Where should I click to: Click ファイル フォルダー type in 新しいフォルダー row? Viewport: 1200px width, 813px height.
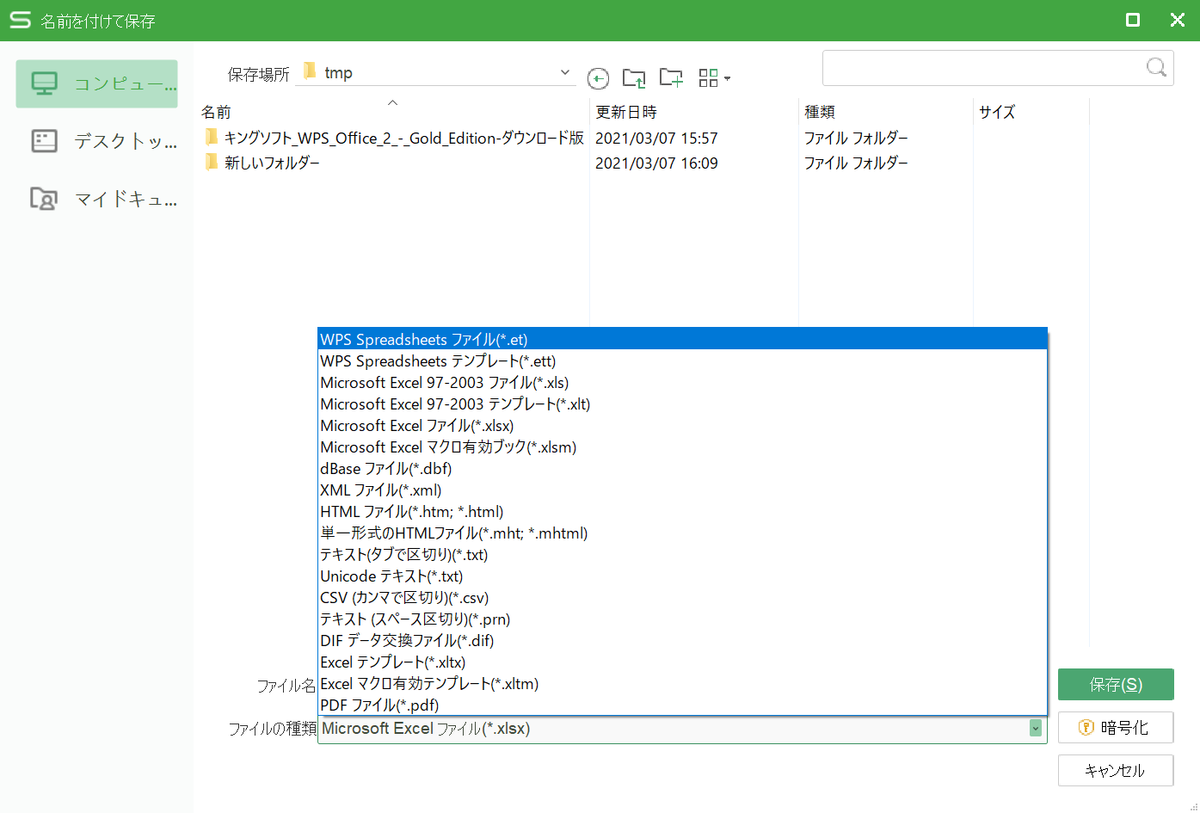coord(856,163)
